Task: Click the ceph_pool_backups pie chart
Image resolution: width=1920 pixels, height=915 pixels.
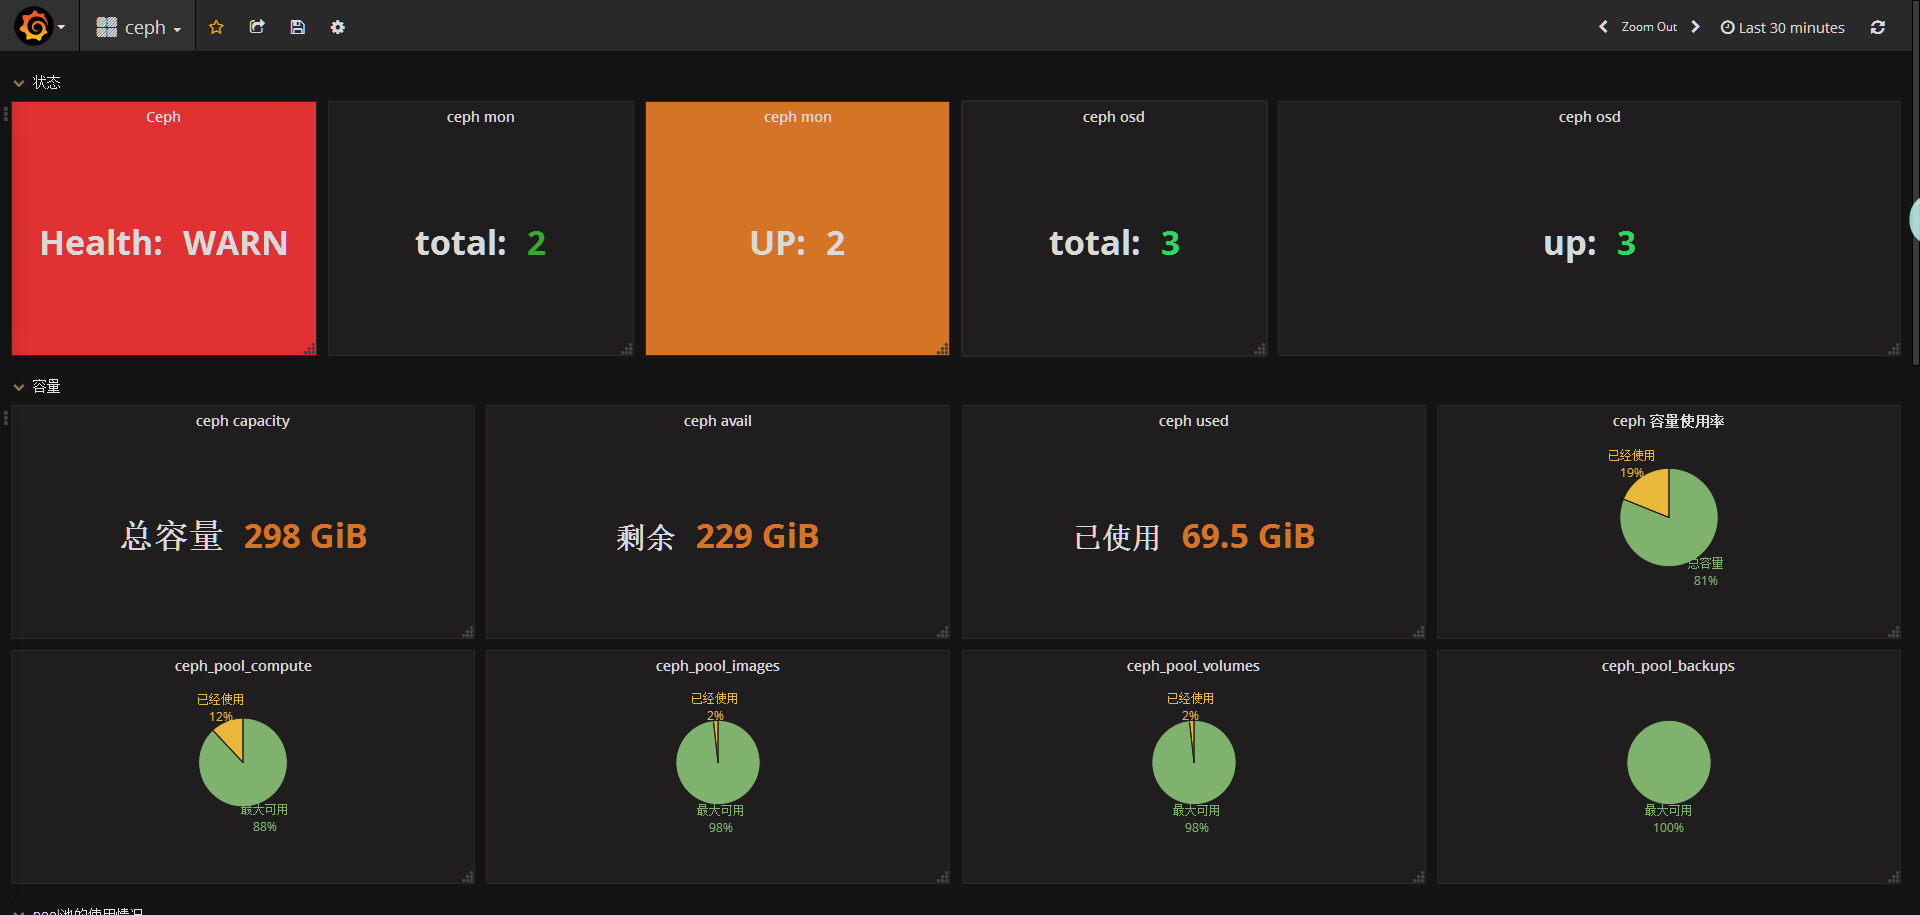Action: (1668, 762)
